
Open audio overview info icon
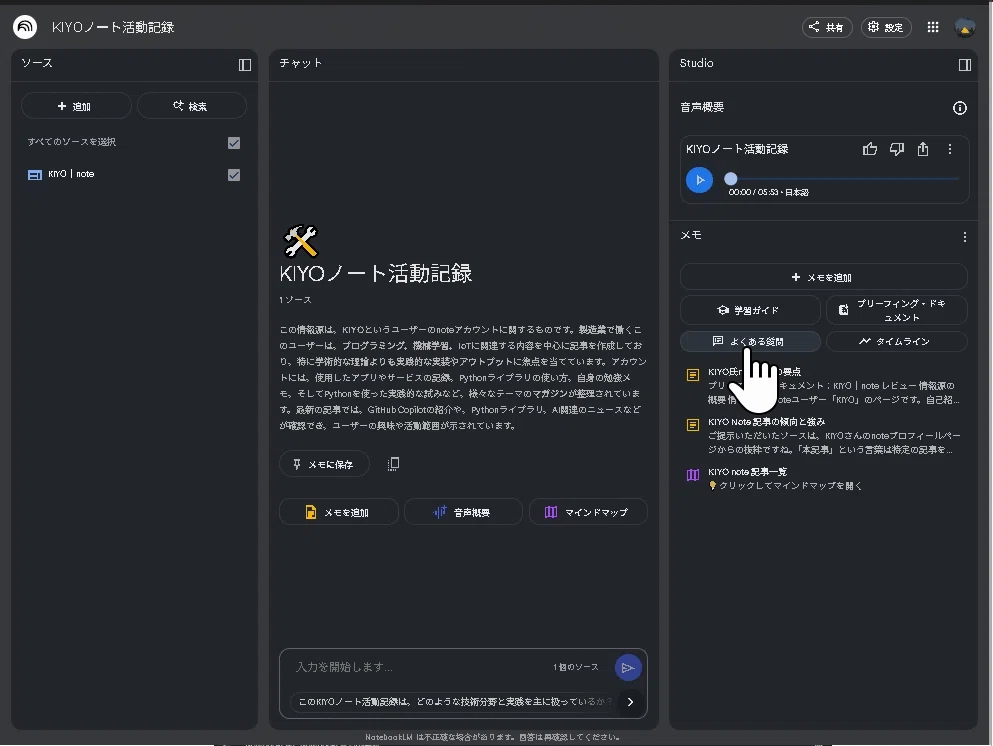pos(959,108)
